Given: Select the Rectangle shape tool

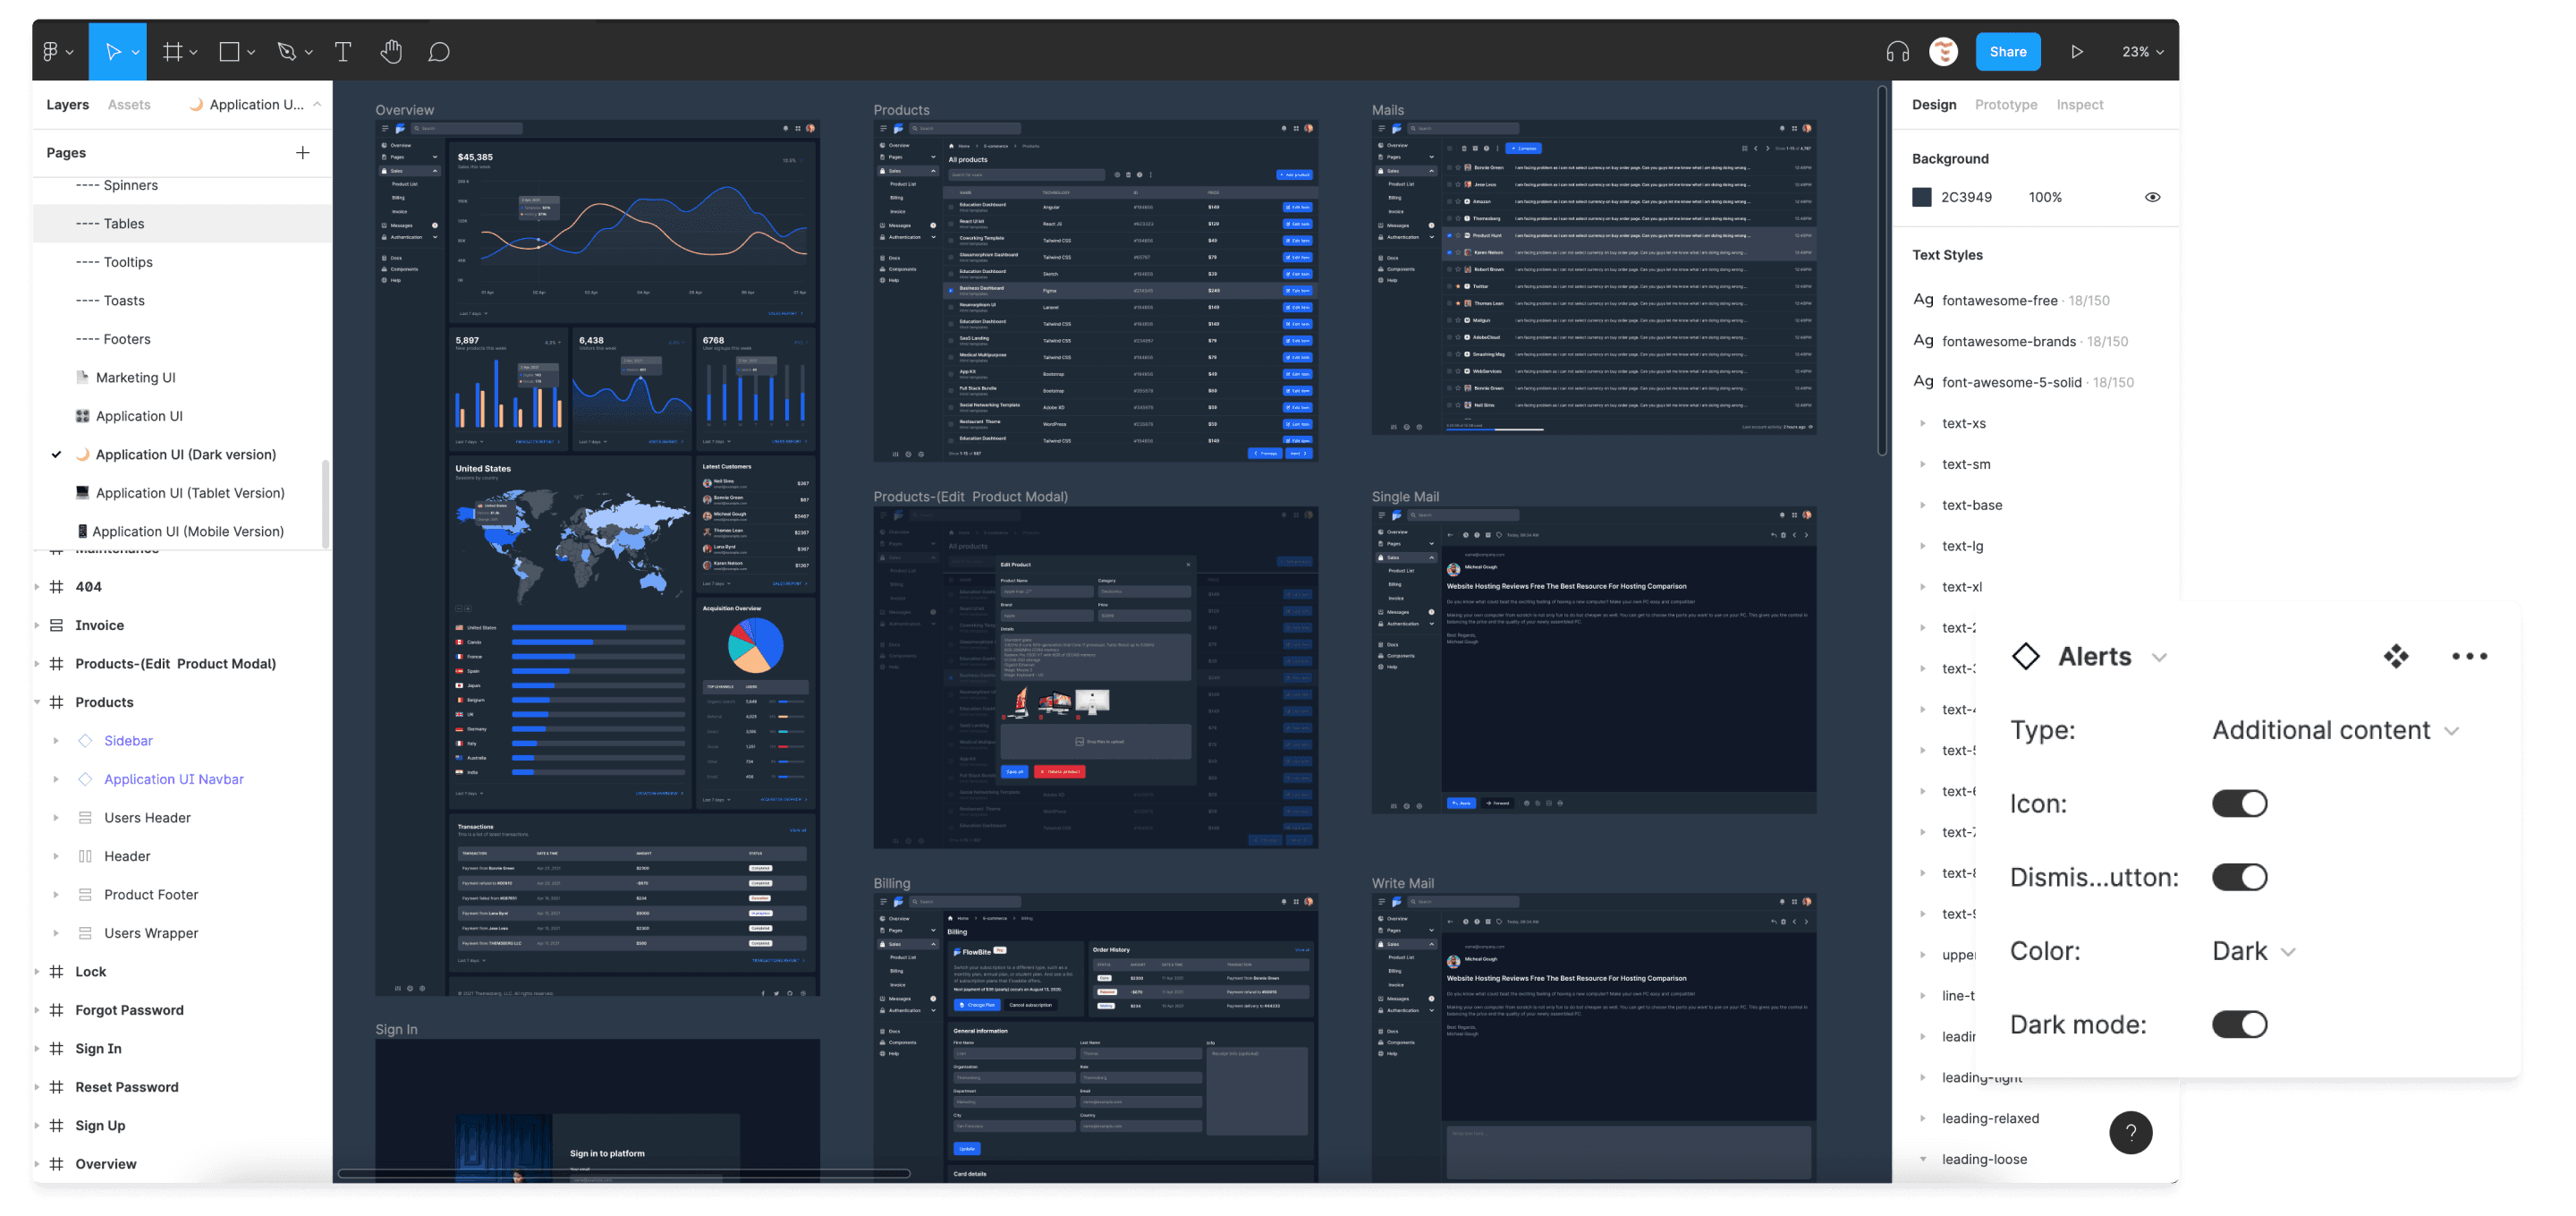Looking at the screenshot, I should (230, 51).
